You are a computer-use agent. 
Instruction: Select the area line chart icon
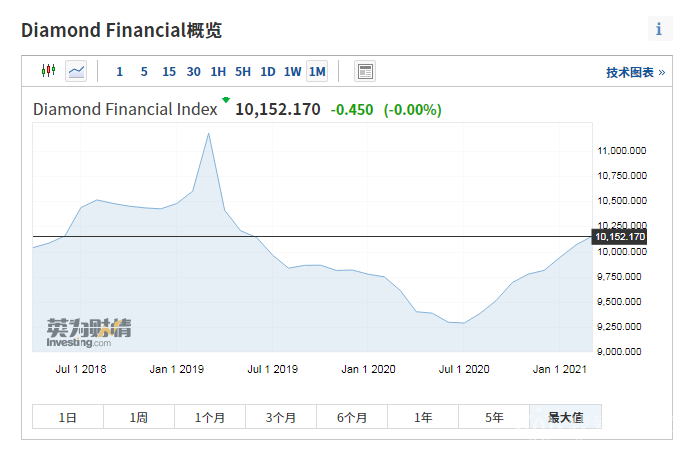point(76,71)
